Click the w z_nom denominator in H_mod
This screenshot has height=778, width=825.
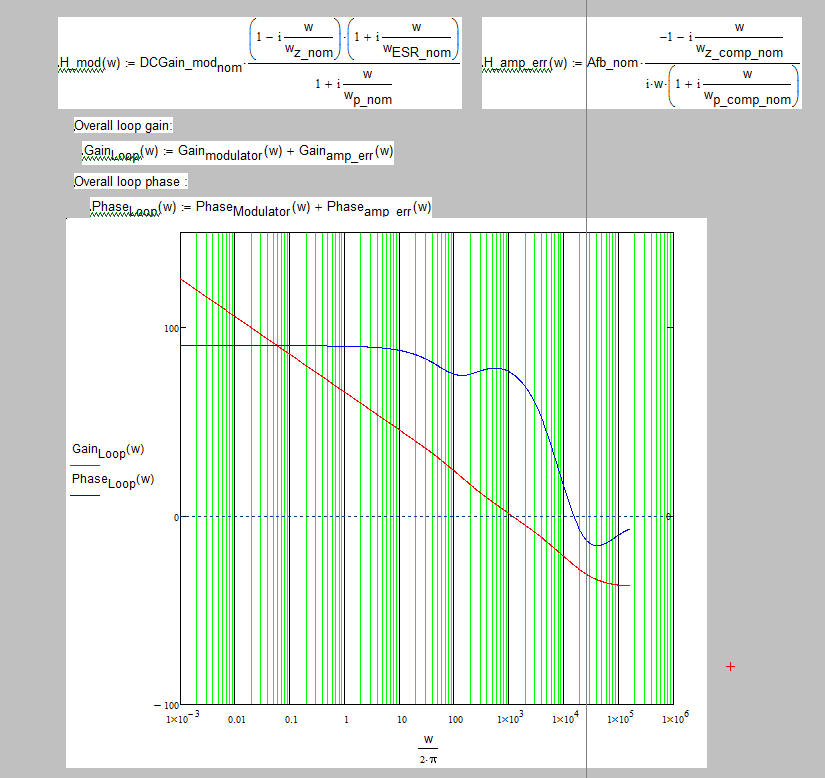pyautogui.click(x=309, y=51)
